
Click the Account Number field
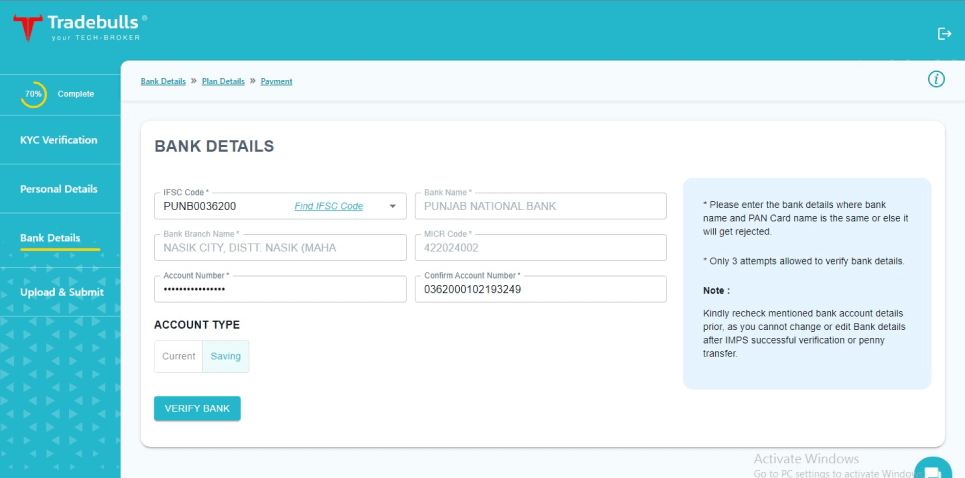pos(280,290)
